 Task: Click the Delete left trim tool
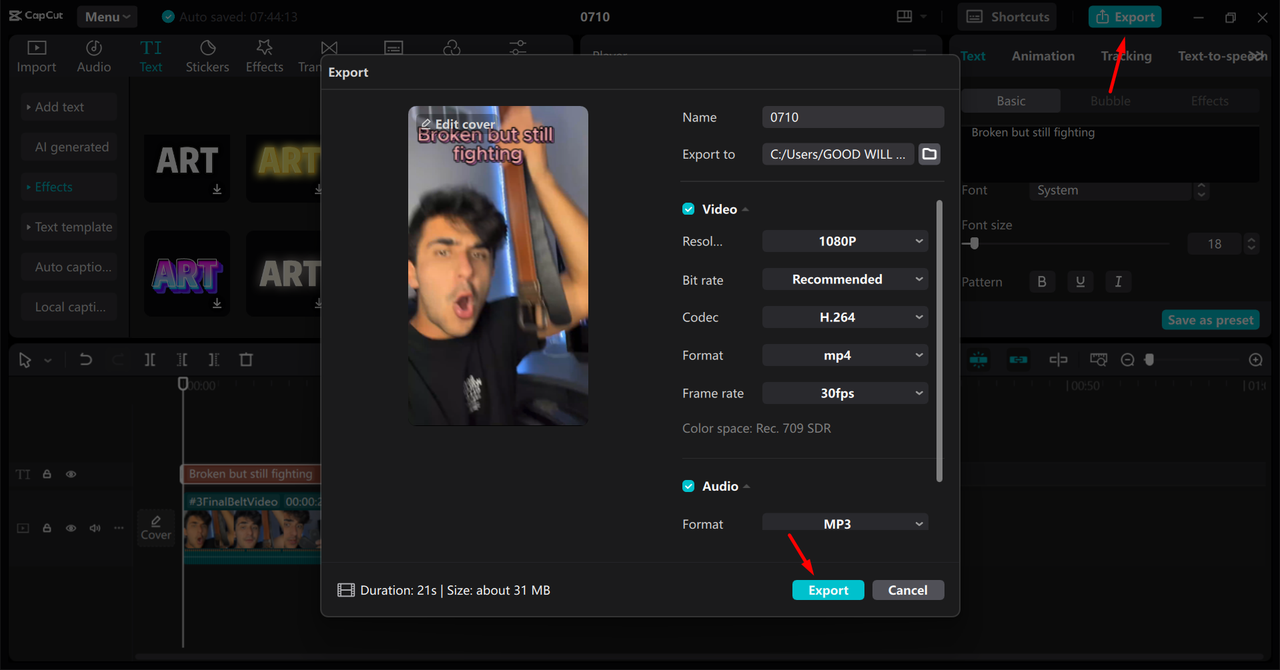point(182,360)
